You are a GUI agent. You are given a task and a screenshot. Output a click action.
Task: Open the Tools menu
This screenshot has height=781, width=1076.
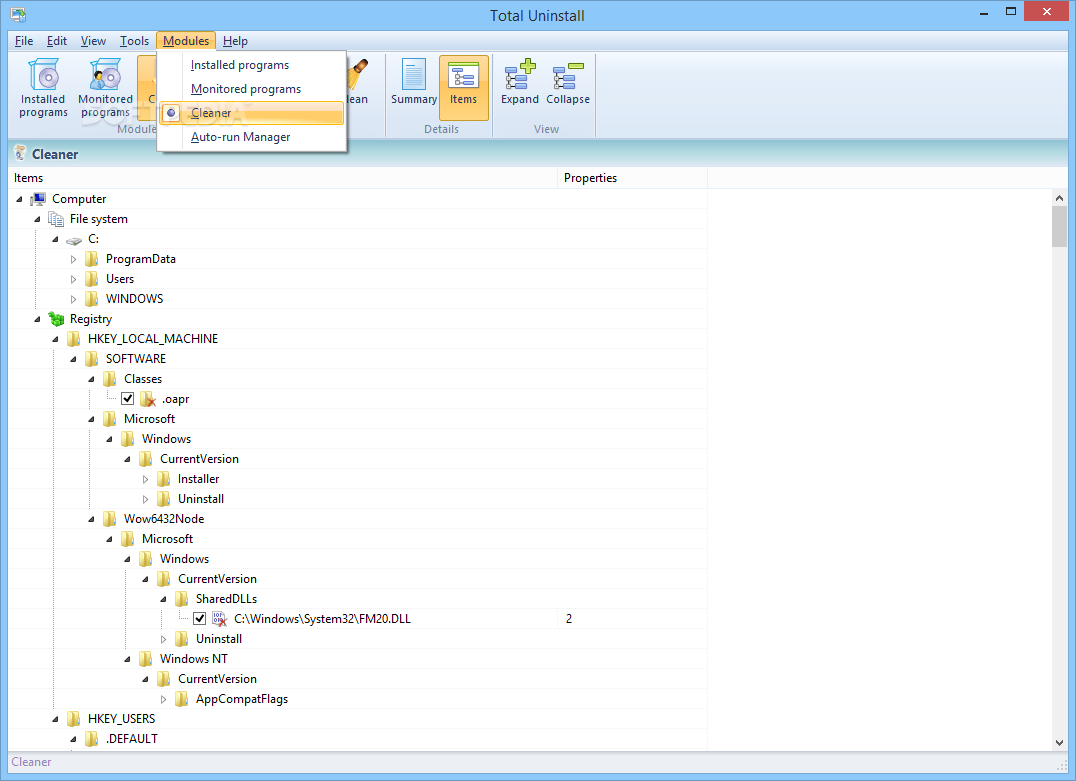[x=134, y=40]
